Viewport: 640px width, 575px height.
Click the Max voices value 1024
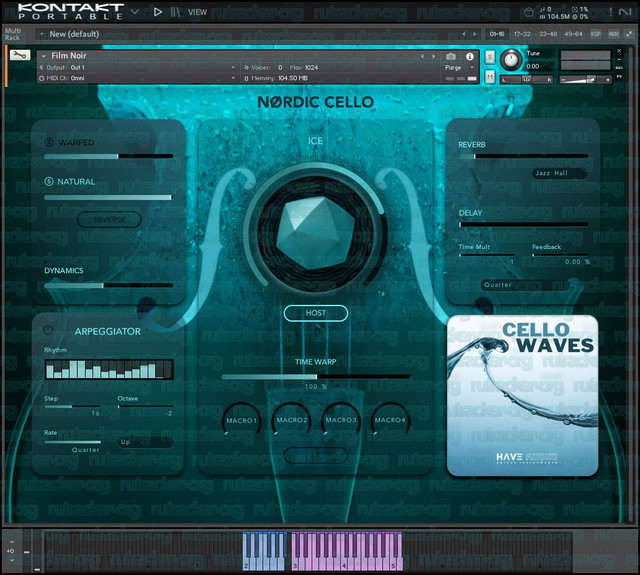tap(311, 67)
